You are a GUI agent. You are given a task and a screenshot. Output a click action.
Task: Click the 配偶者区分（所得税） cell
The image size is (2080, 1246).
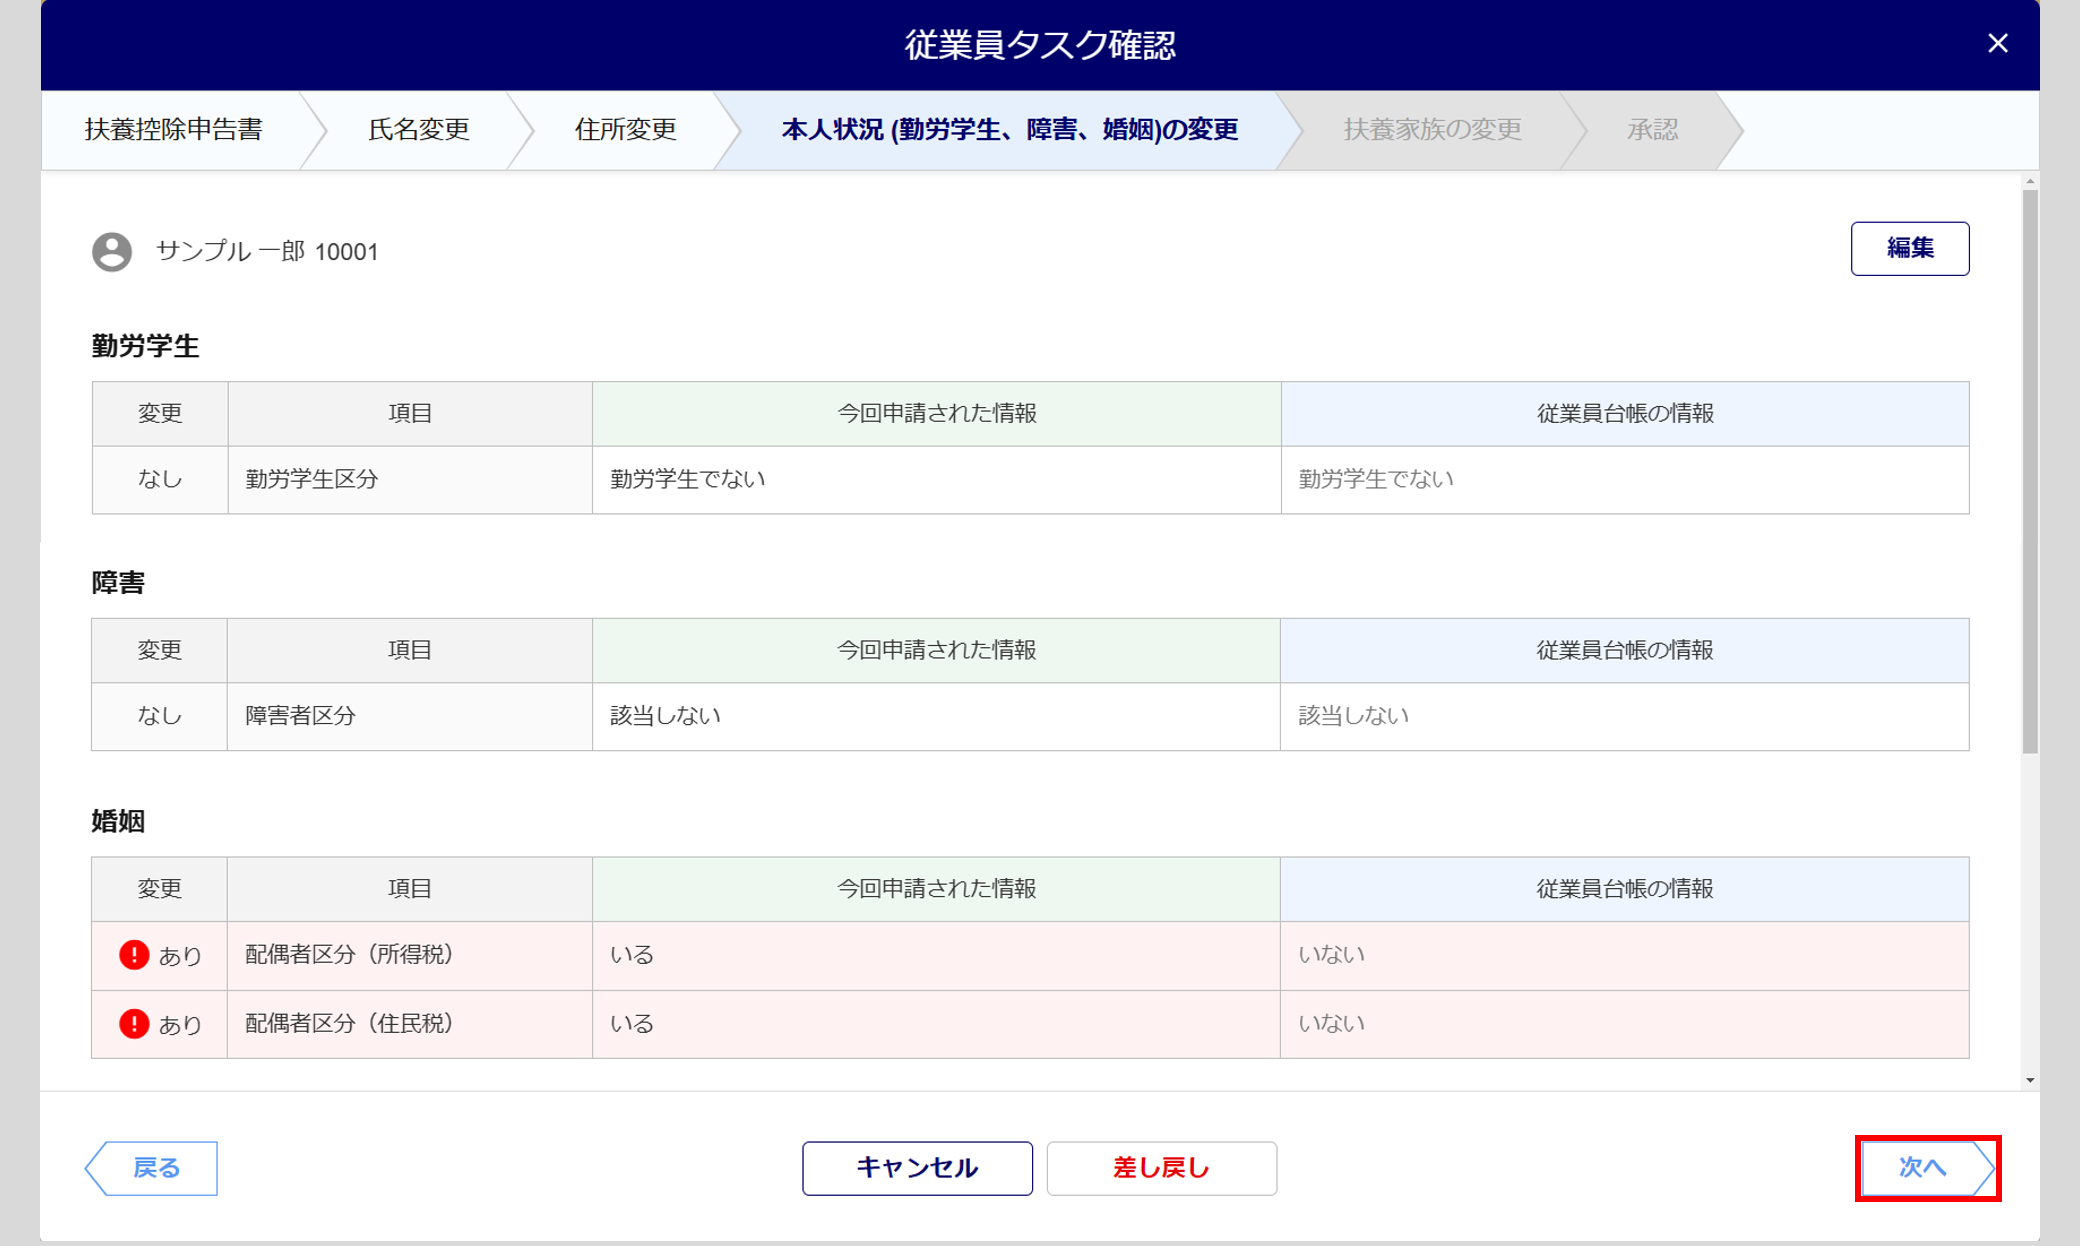coord(410,955)
